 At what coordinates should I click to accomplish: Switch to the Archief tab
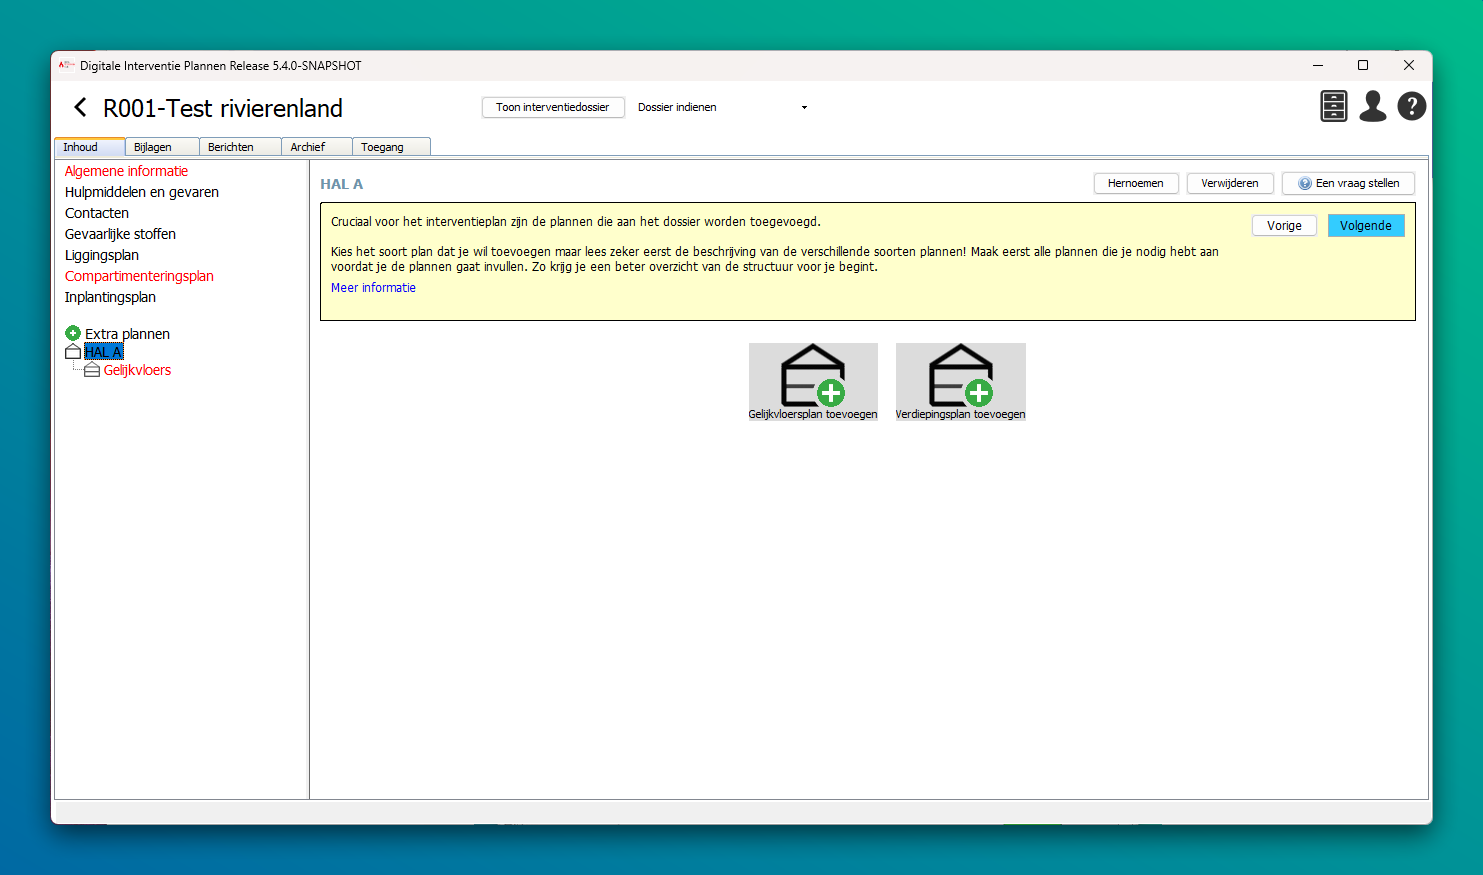pyautogui.click(x=317, y=147)
